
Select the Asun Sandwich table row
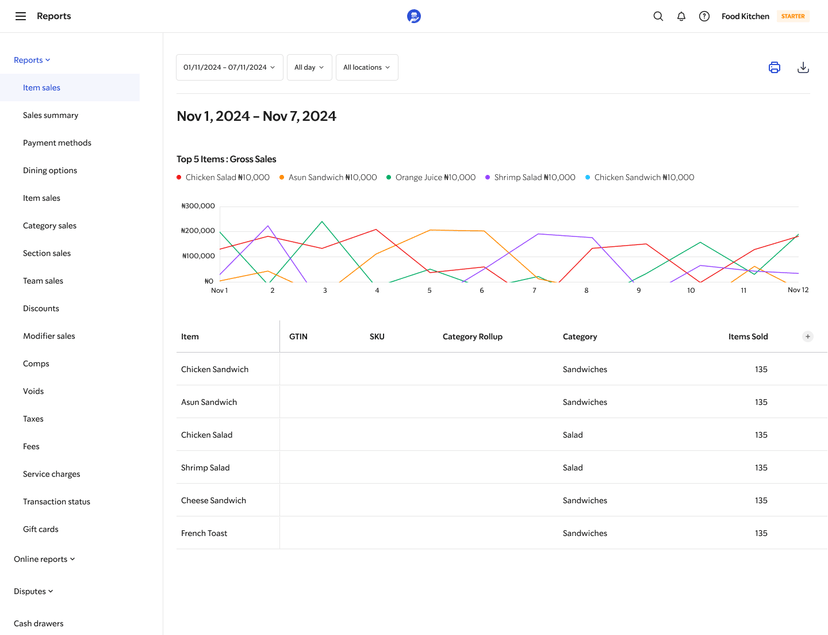coord(502,402)
